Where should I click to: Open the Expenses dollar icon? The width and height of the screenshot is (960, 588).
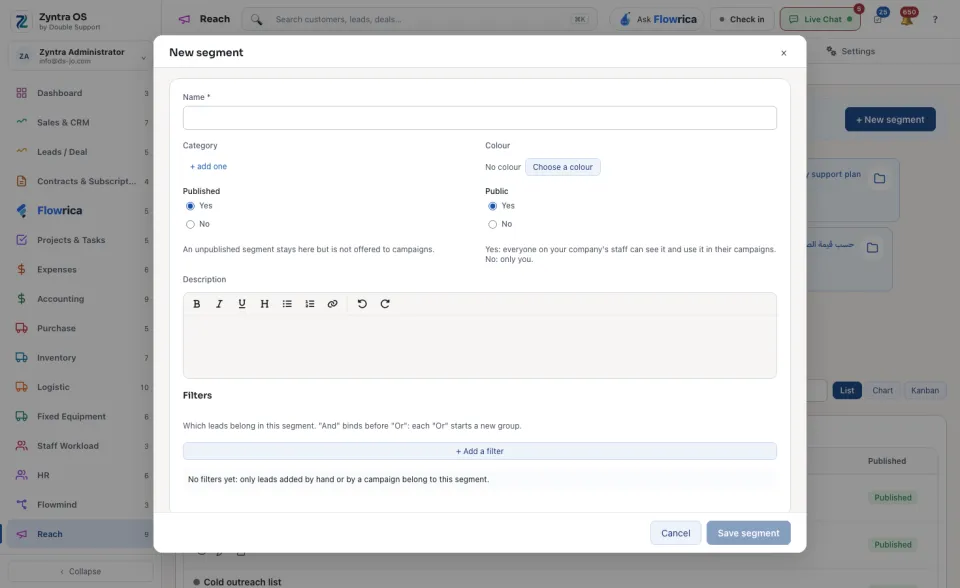coord(21,270)
